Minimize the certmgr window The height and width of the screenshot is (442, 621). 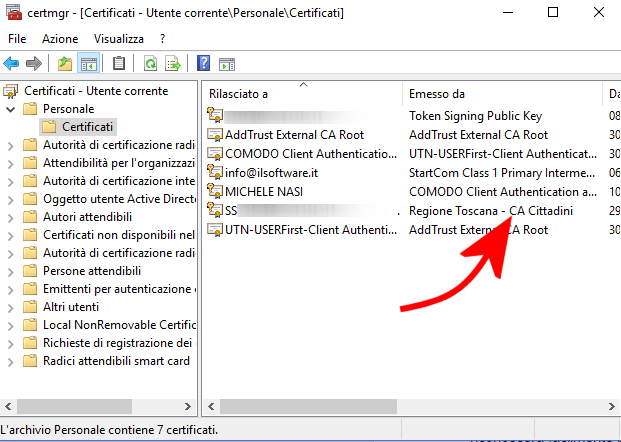click(508, 12)
